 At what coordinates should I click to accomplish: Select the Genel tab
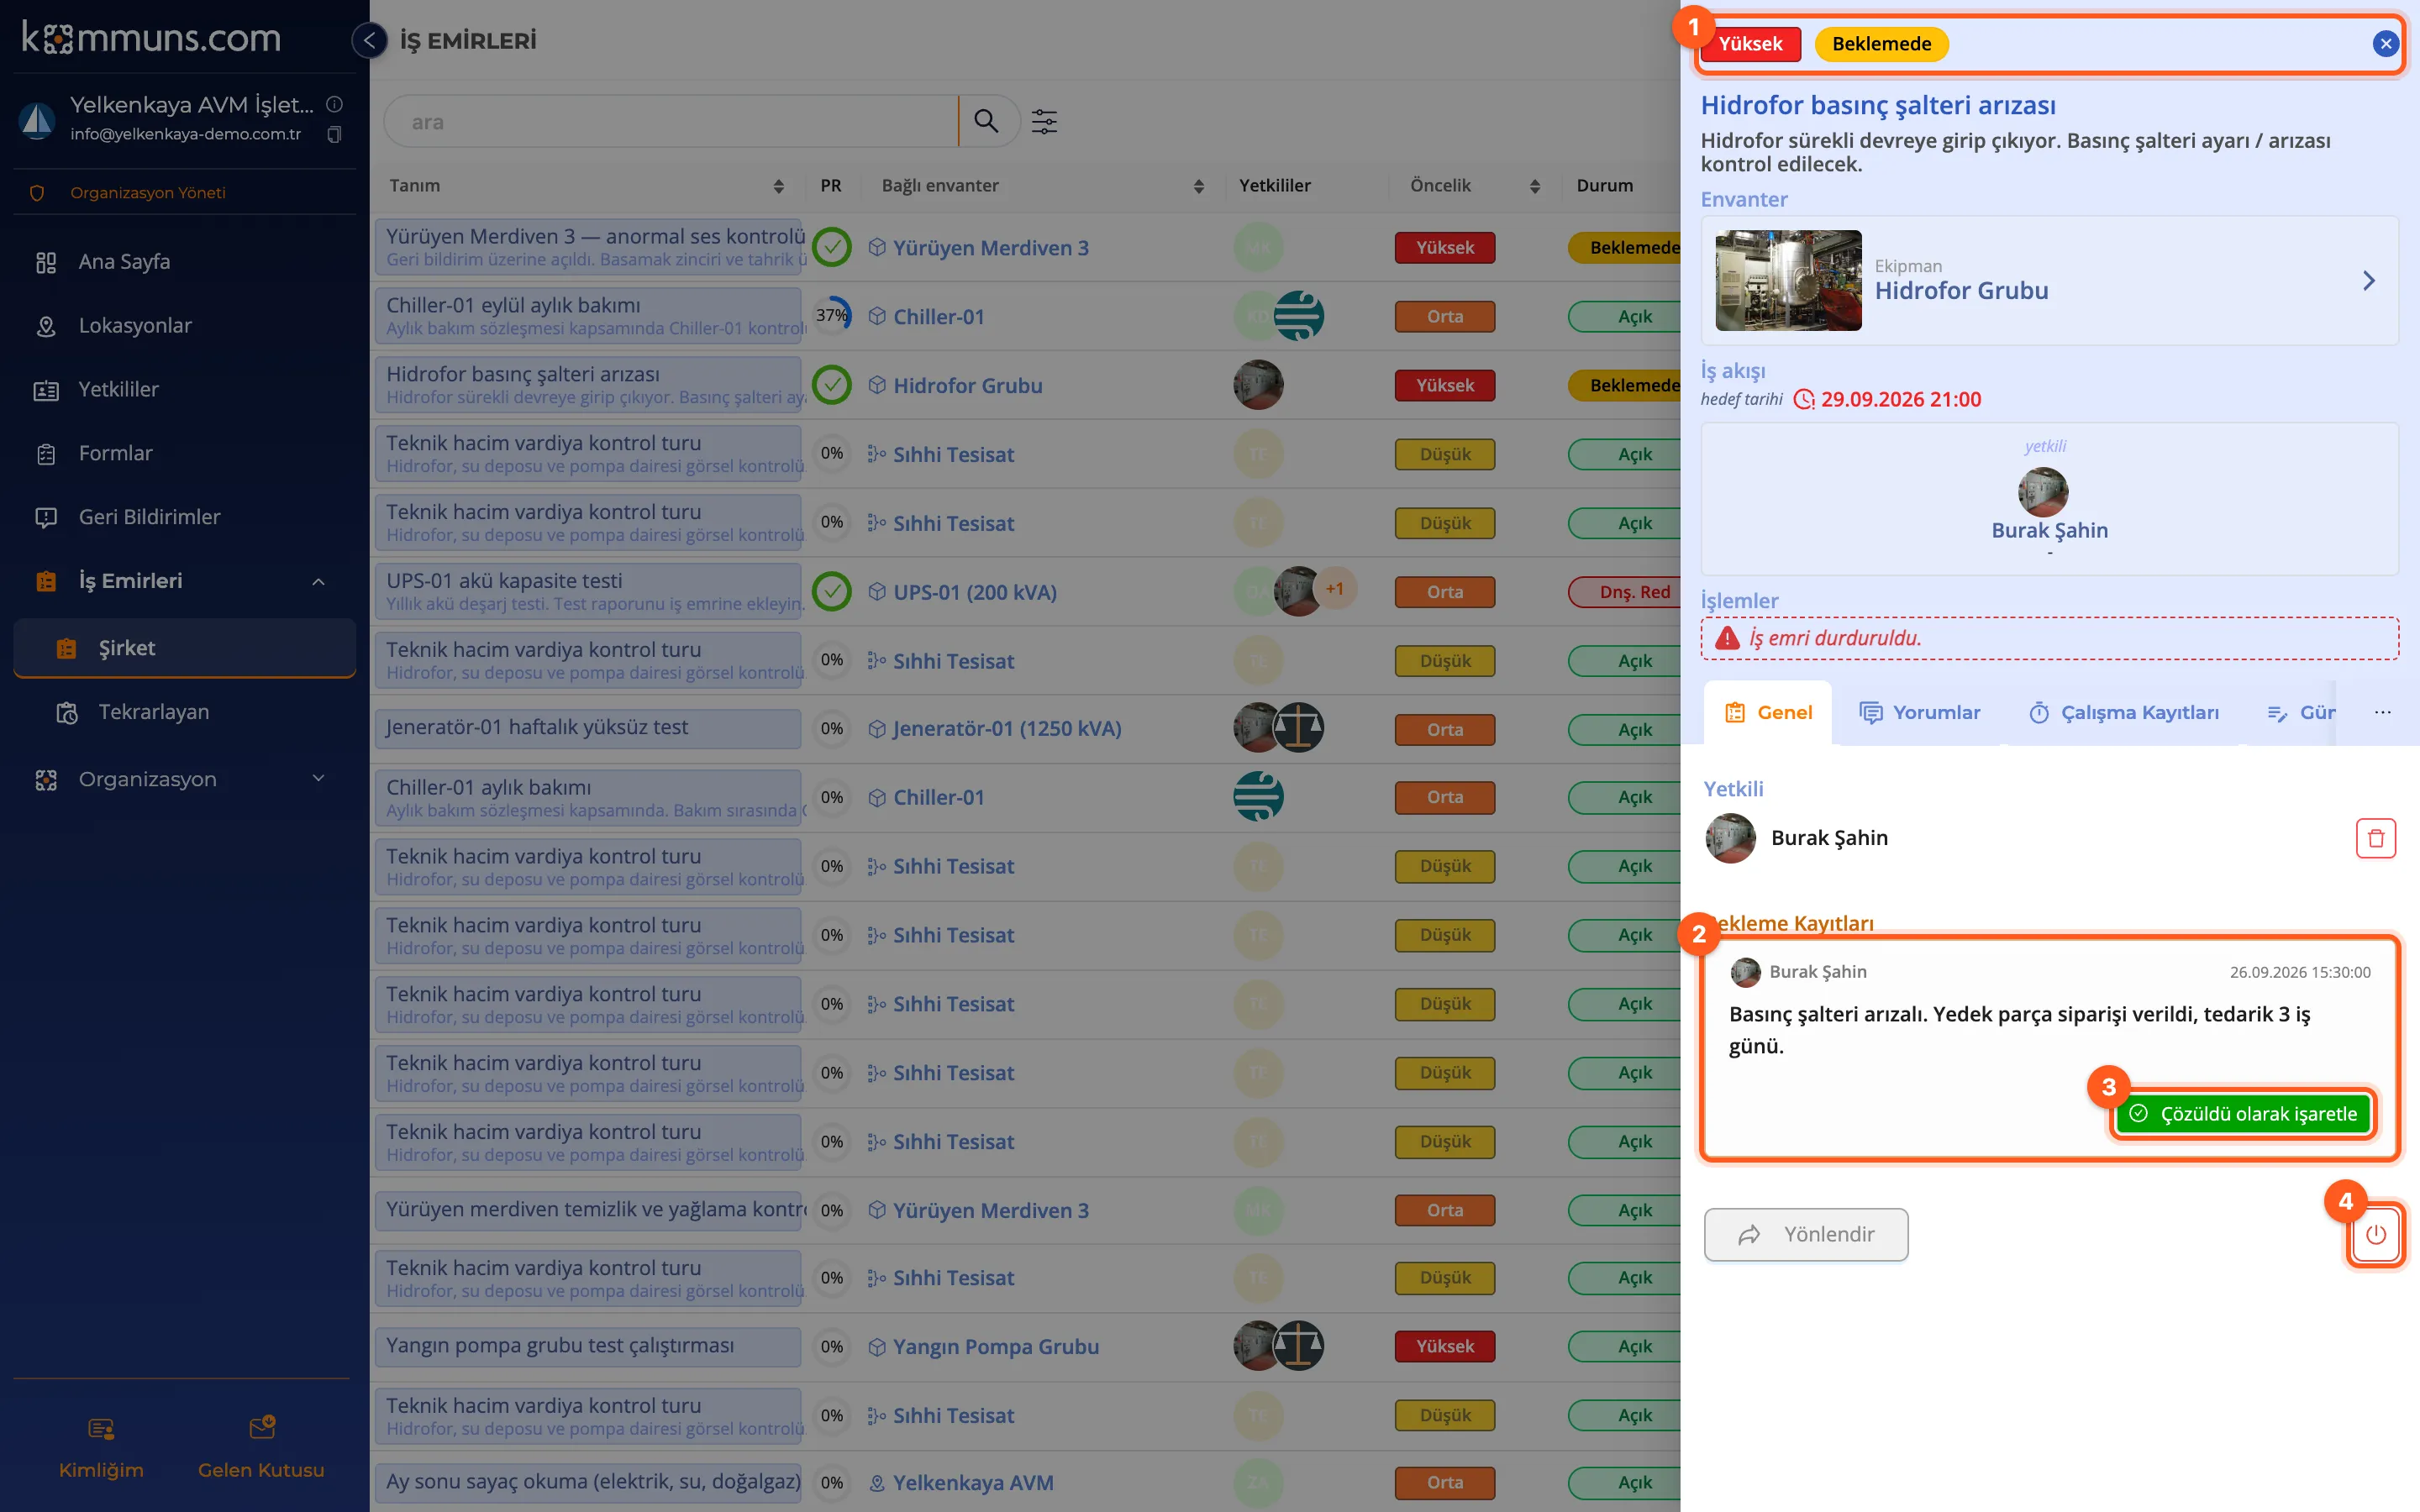[x=1768, y=713]
